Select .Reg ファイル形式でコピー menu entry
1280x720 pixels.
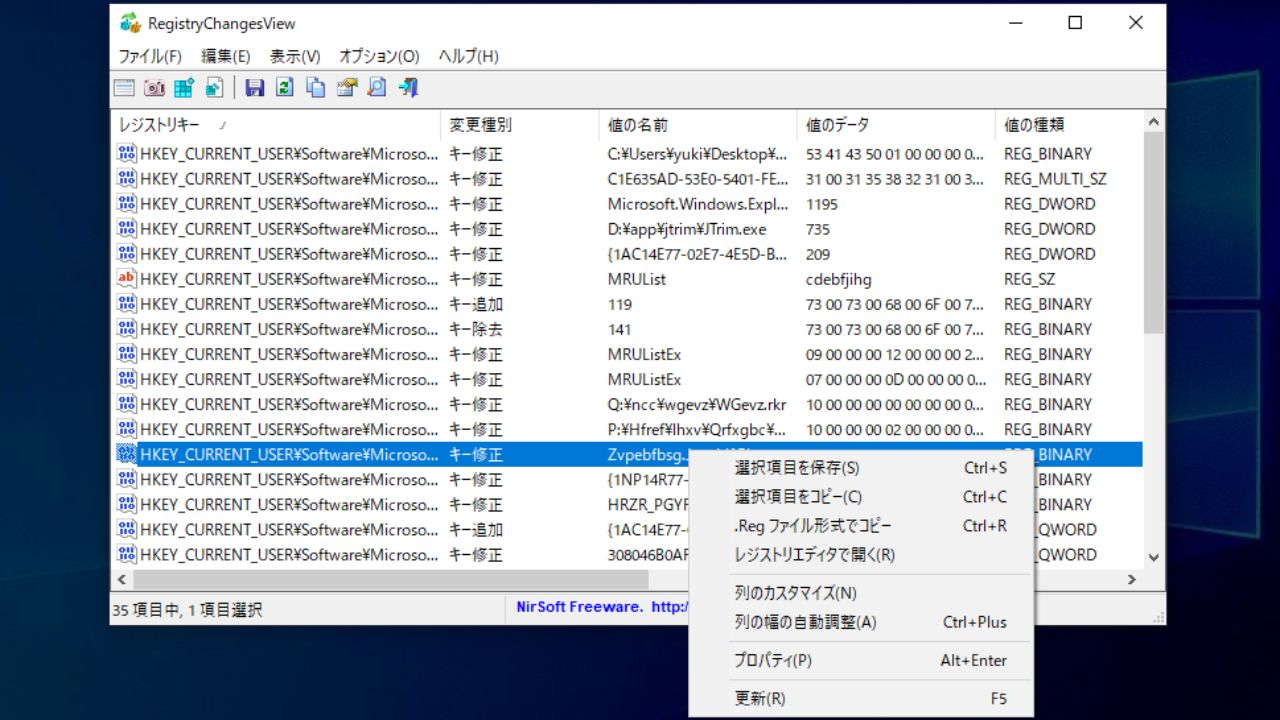point(861,526)
